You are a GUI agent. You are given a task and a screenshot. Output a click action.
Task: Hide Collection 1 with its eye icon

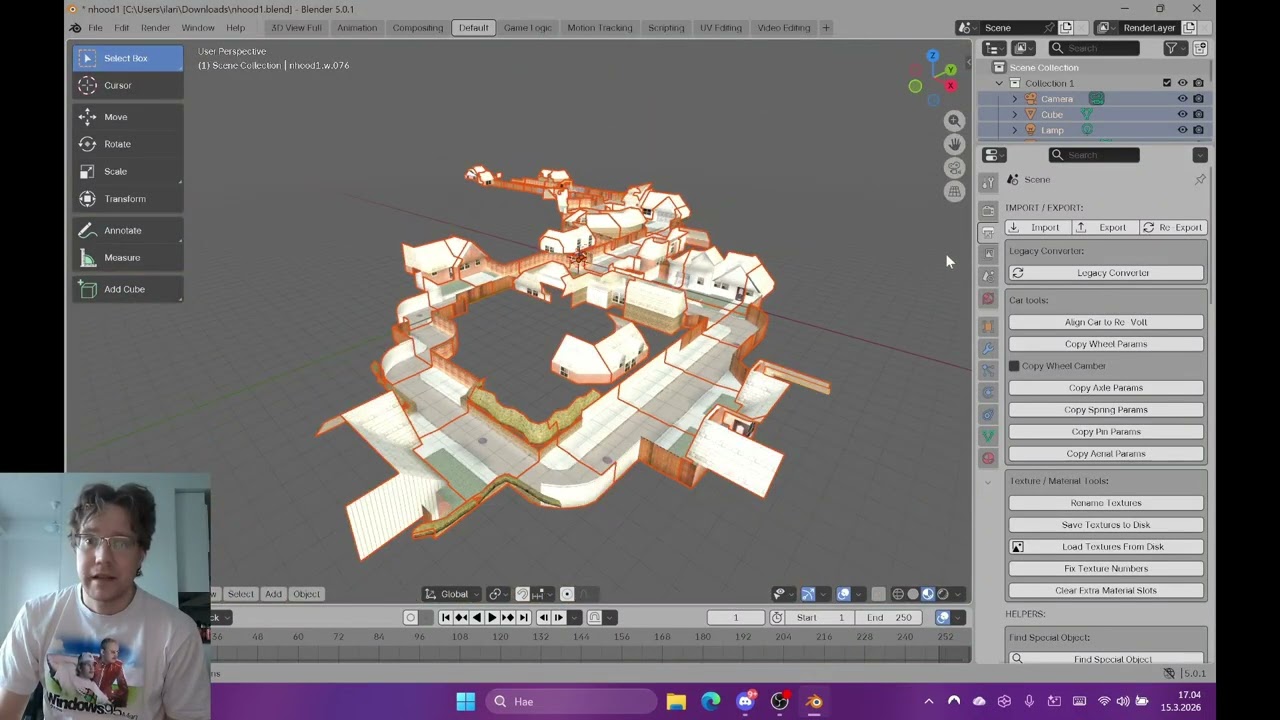click(1182, 83)
